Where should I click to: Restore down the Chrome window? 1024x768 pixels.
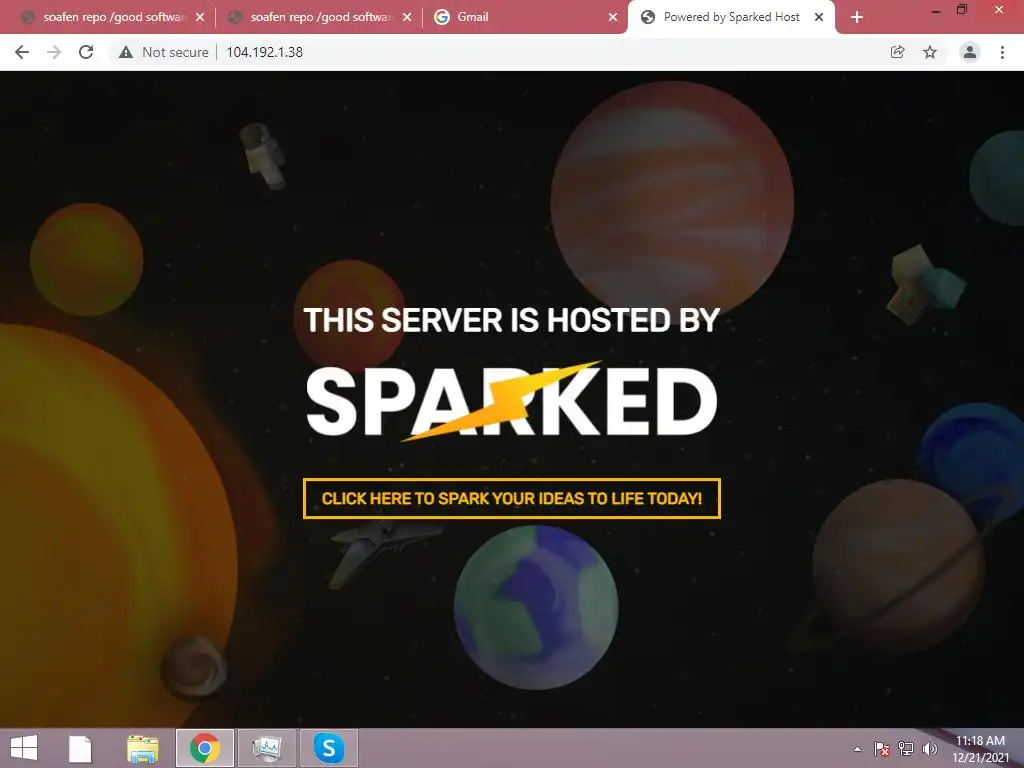(962, 10)
